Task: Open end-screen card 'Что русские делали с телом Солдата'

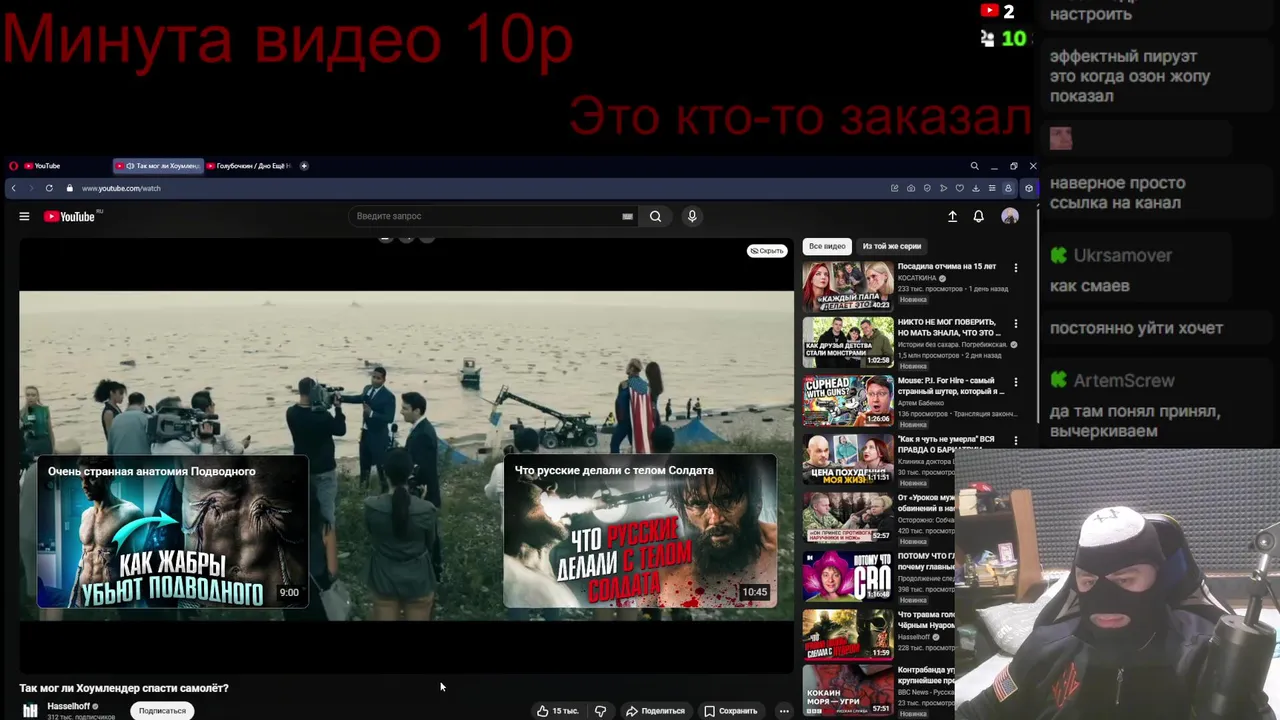Action: point(640,532)
